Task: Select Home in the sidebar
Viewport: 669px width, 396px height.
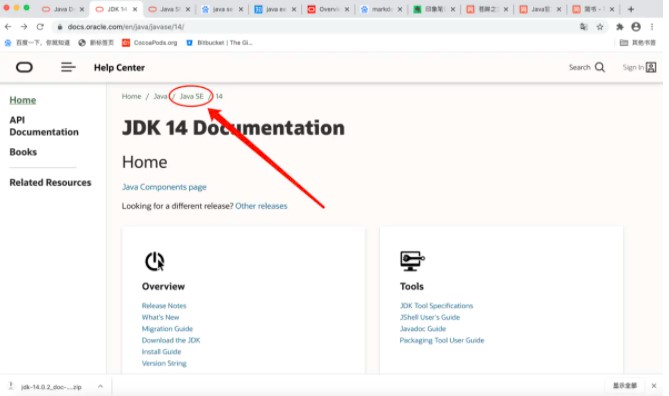Action: click(x=23, y=100)
